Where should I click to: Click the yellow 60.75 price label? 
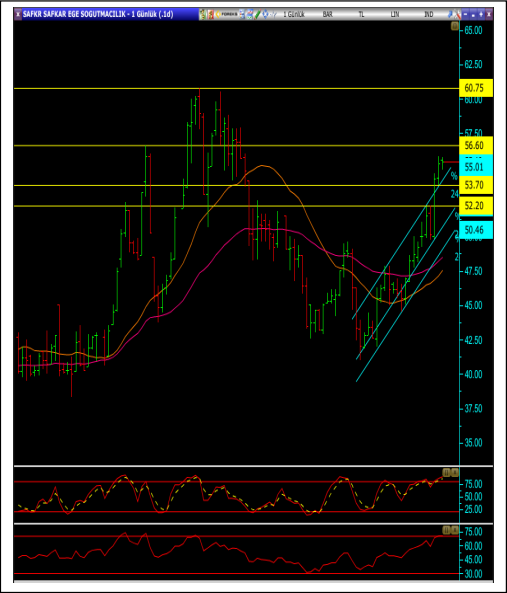(x=476, y=88)
